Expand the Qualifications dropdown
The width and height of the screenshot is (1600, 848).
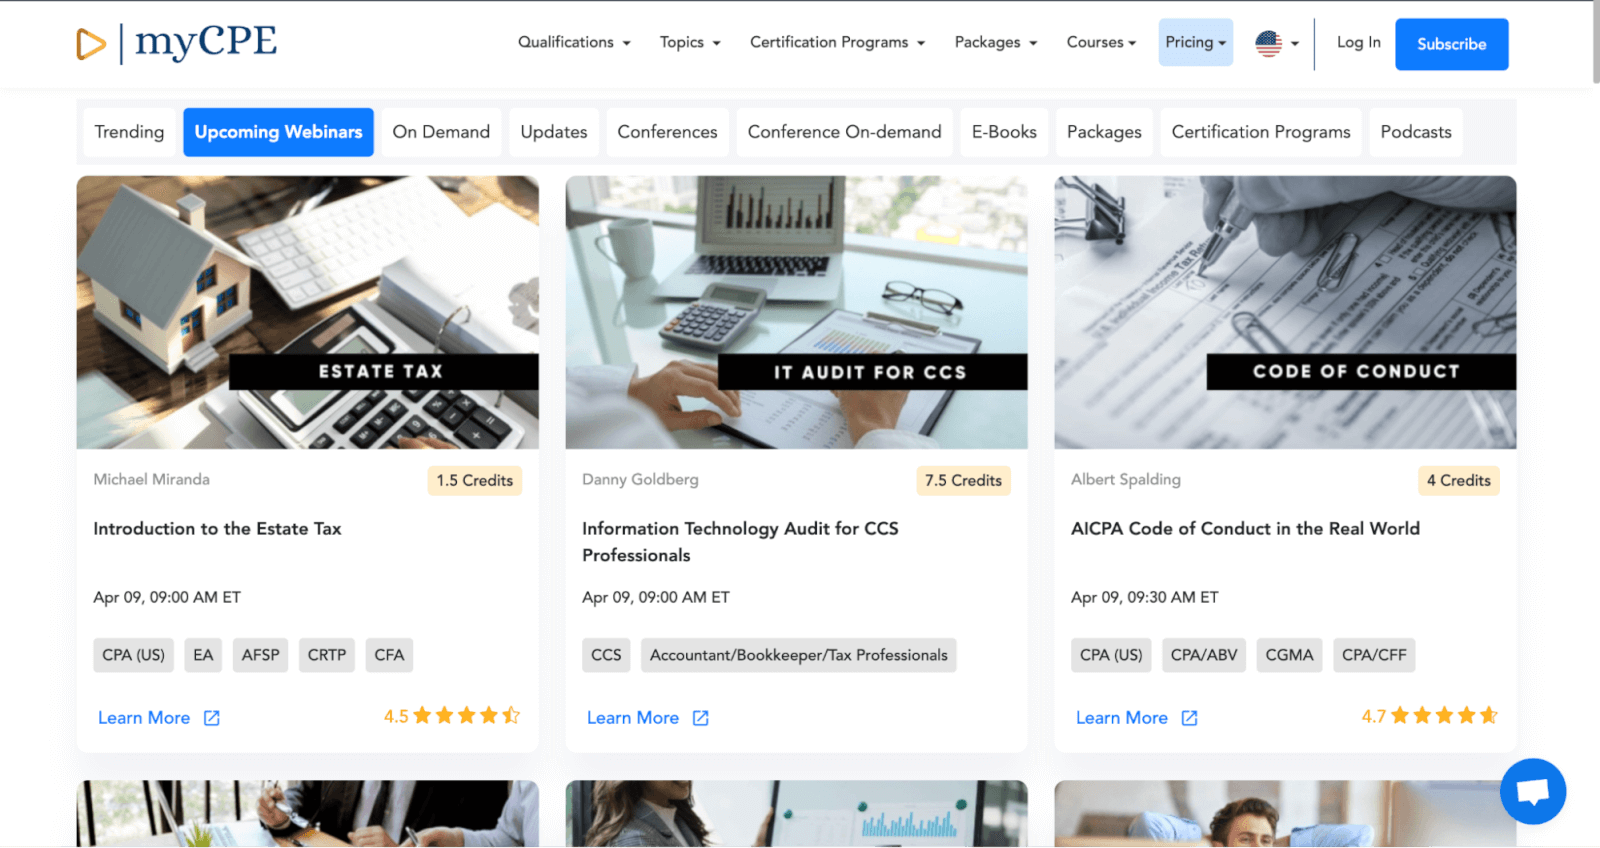tap(574, 42)
